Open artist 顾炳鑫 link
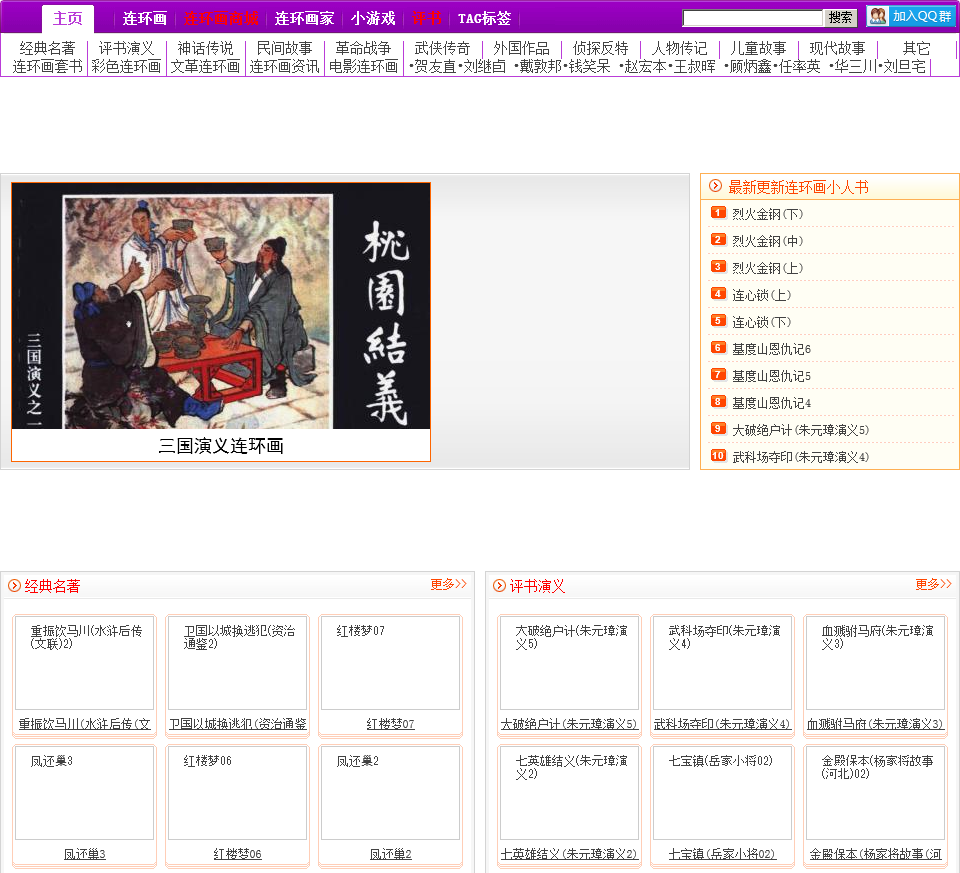This screenshot has width=960, height=873. coord(751,66)
